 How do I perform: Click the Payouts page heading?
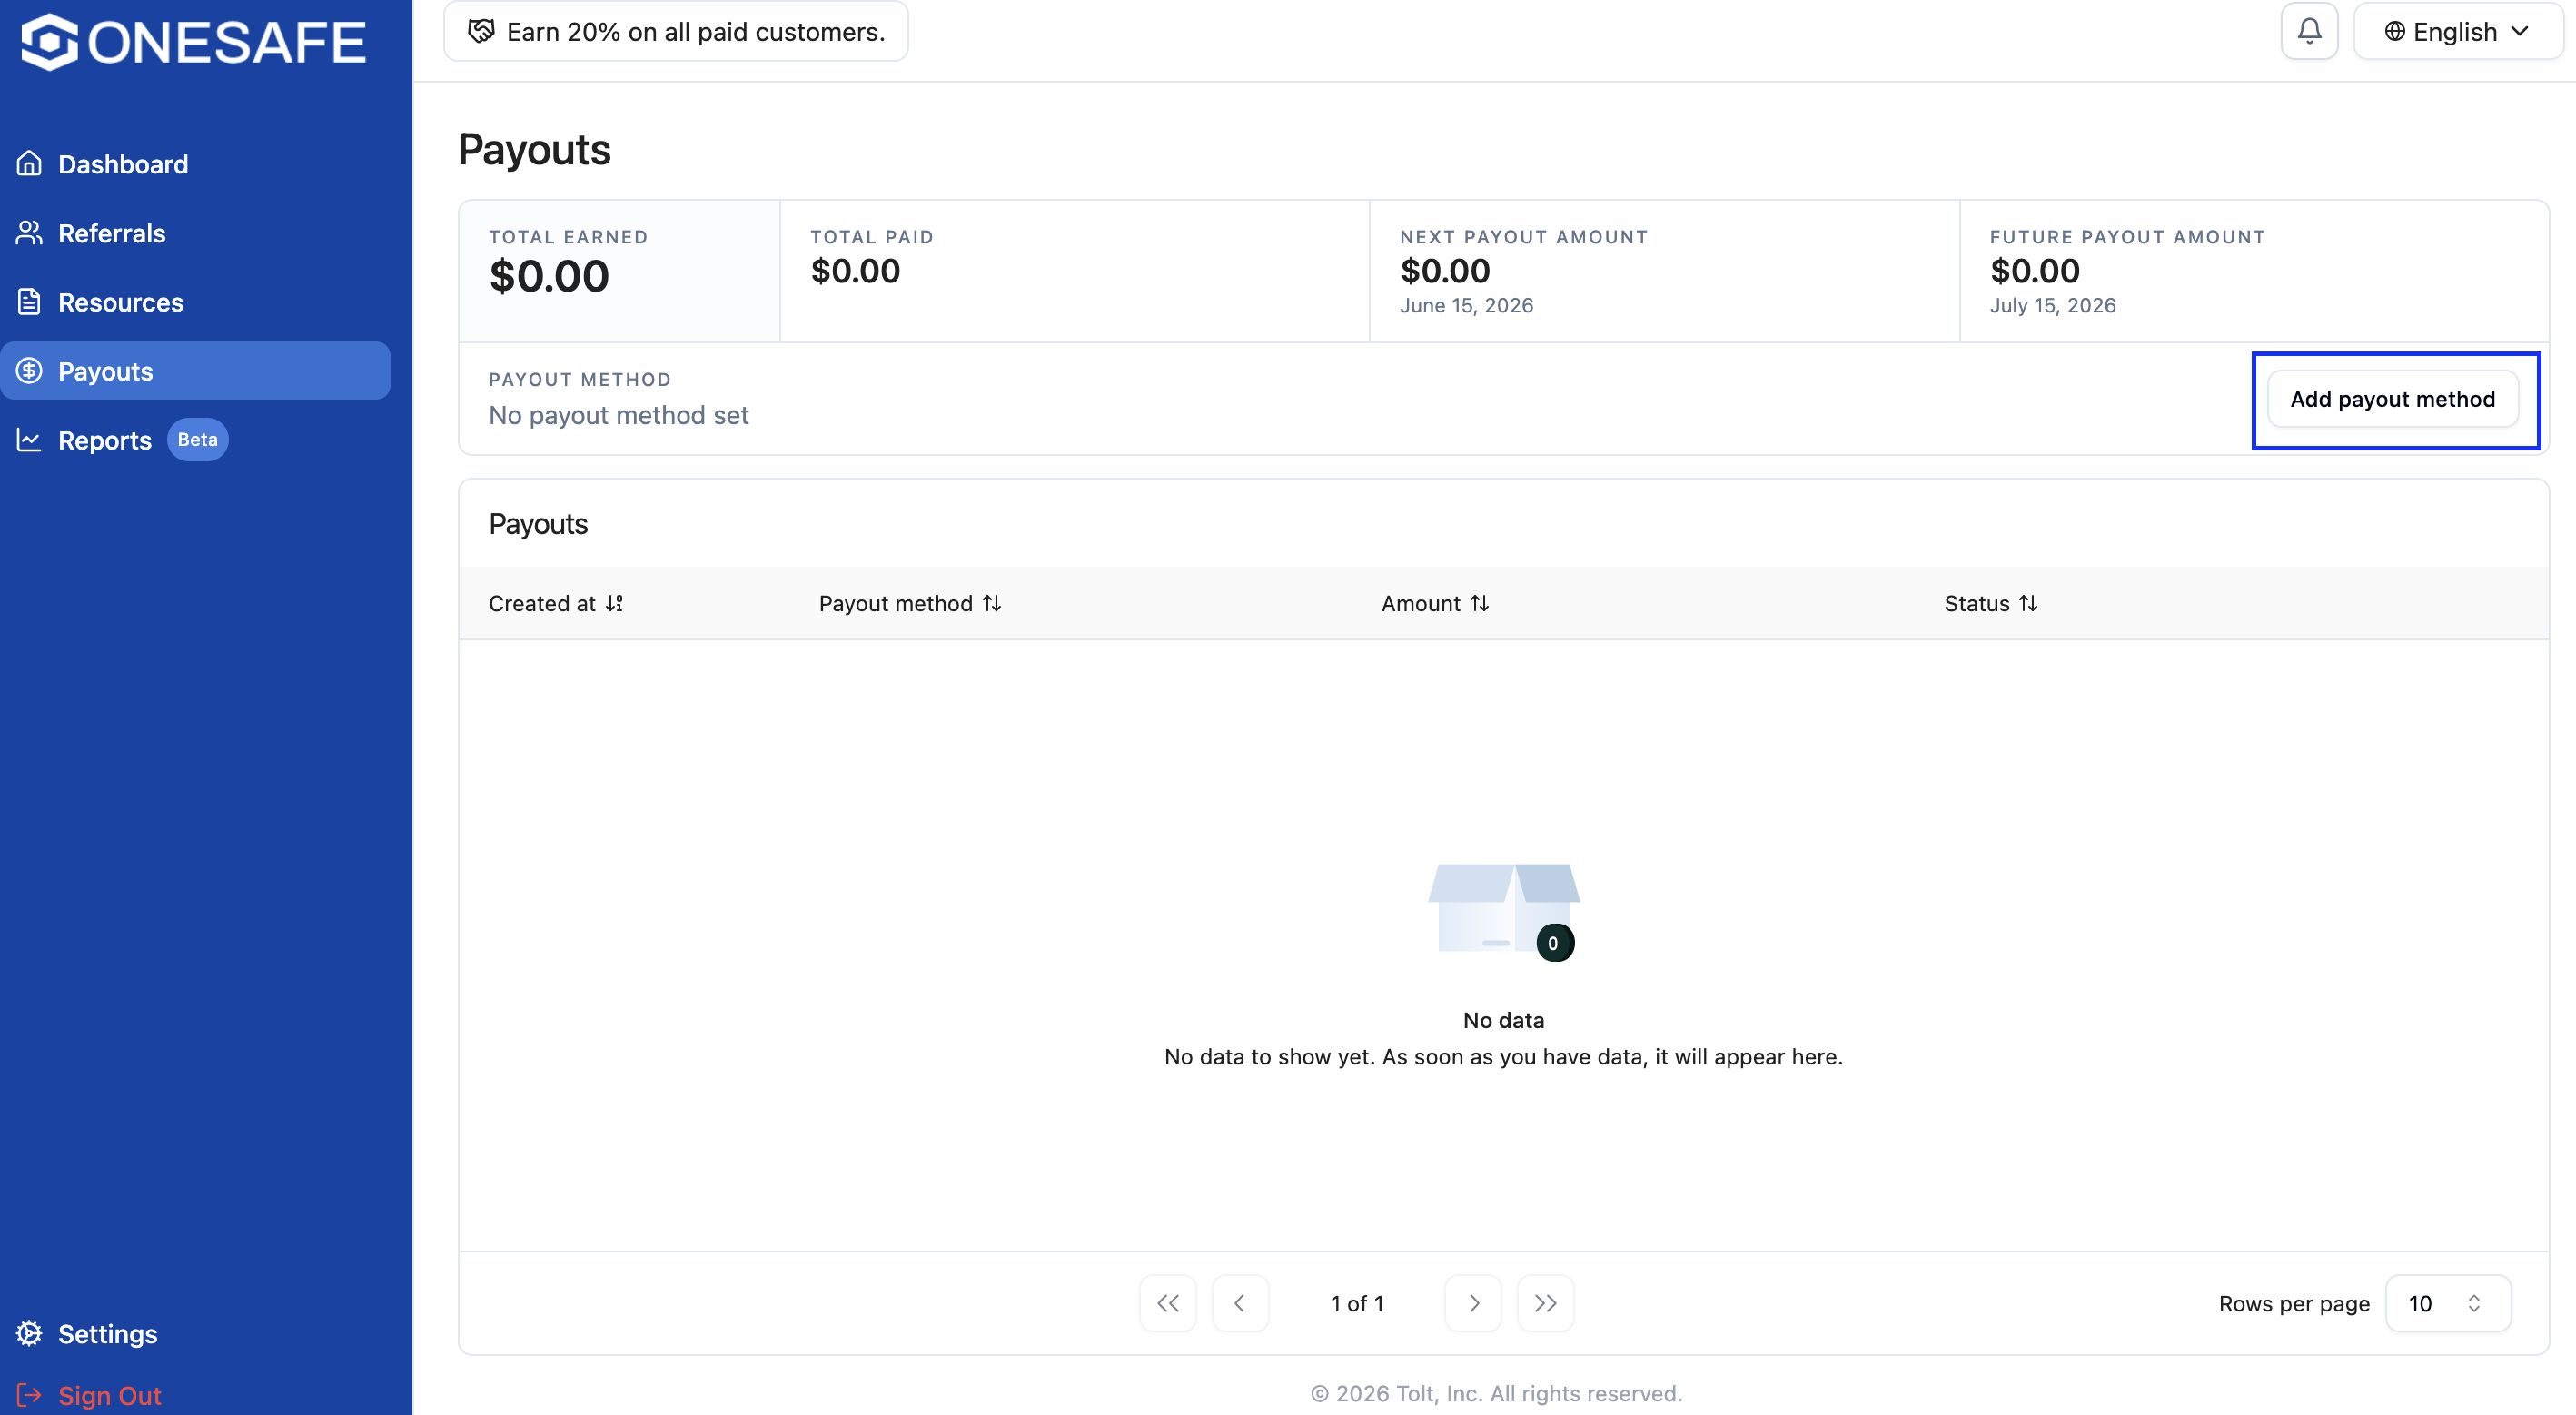(x=534, y=150)
